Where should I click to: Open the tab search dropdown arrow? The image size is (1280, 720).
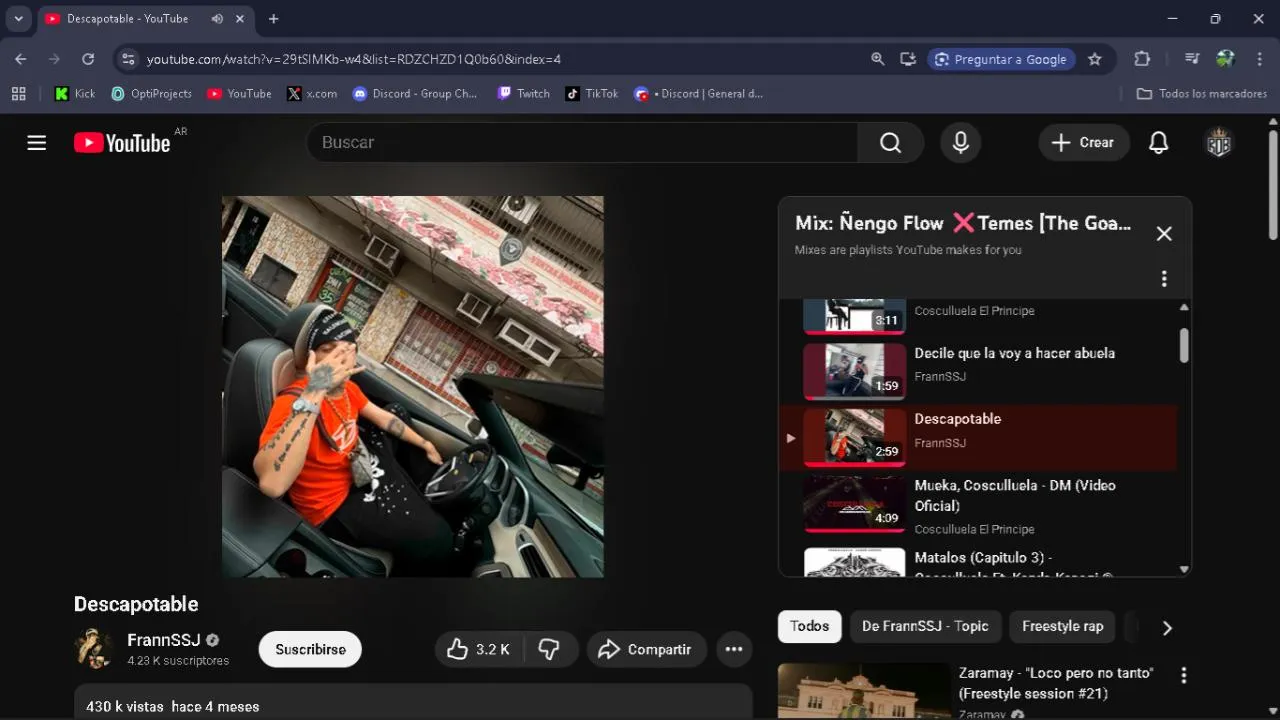18,18
